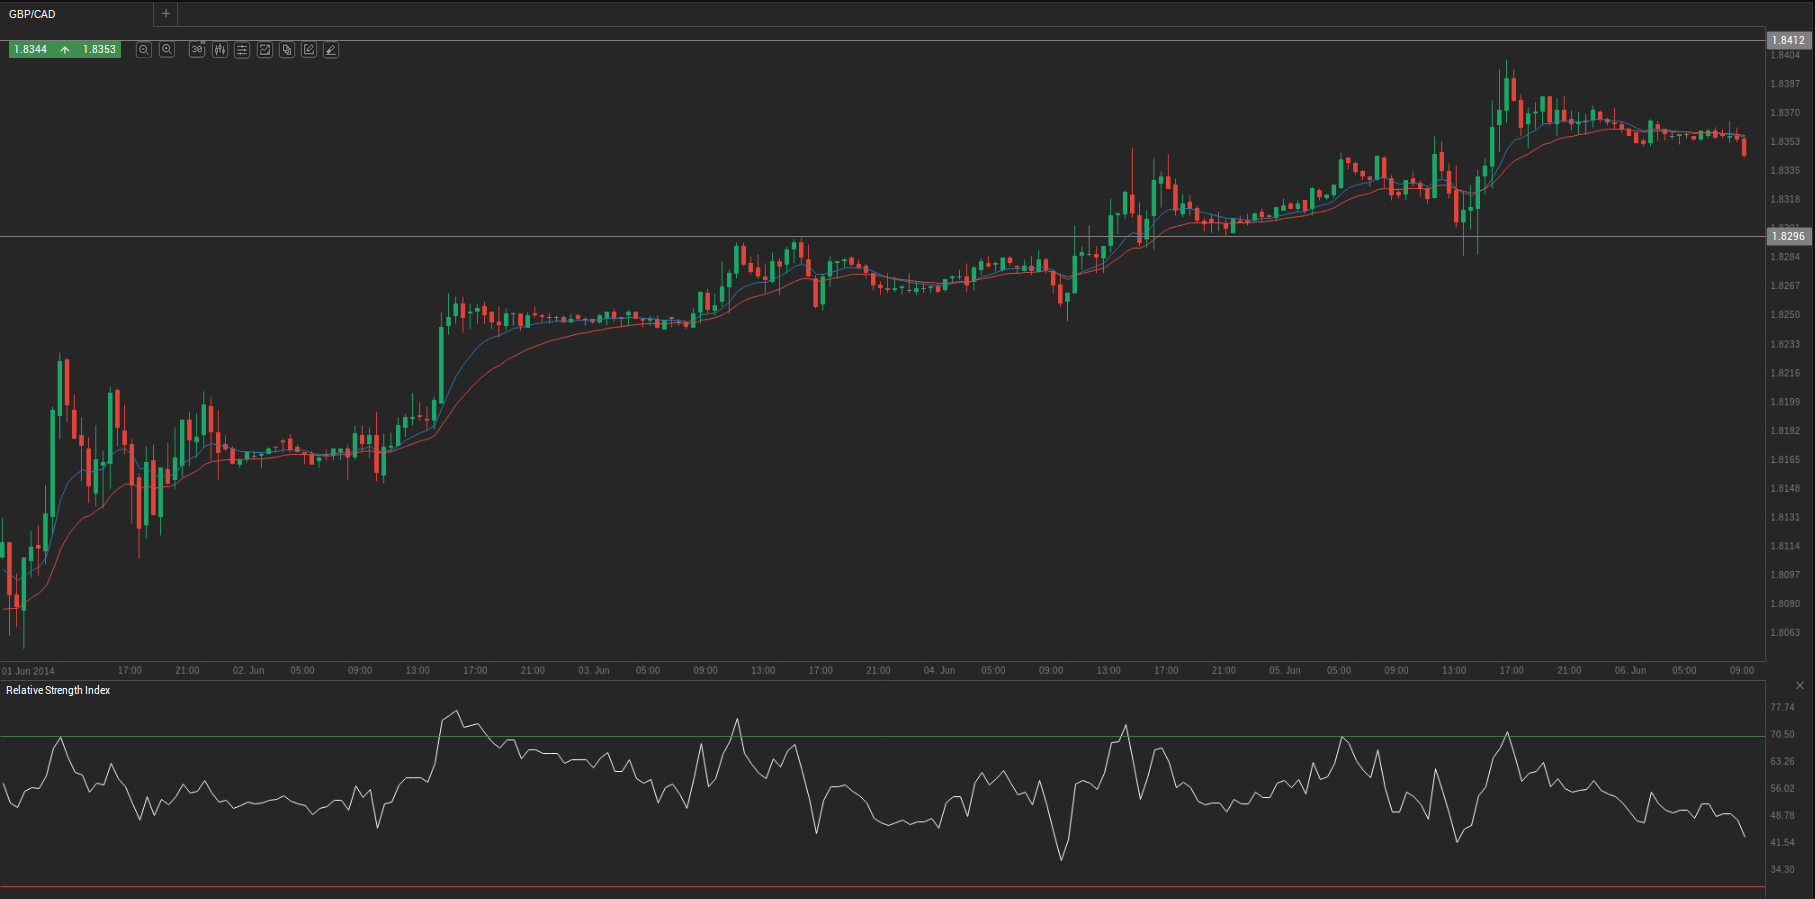Click the 1.8131 price axis value
1815x899 pixels.
[x=1785, y=518]
